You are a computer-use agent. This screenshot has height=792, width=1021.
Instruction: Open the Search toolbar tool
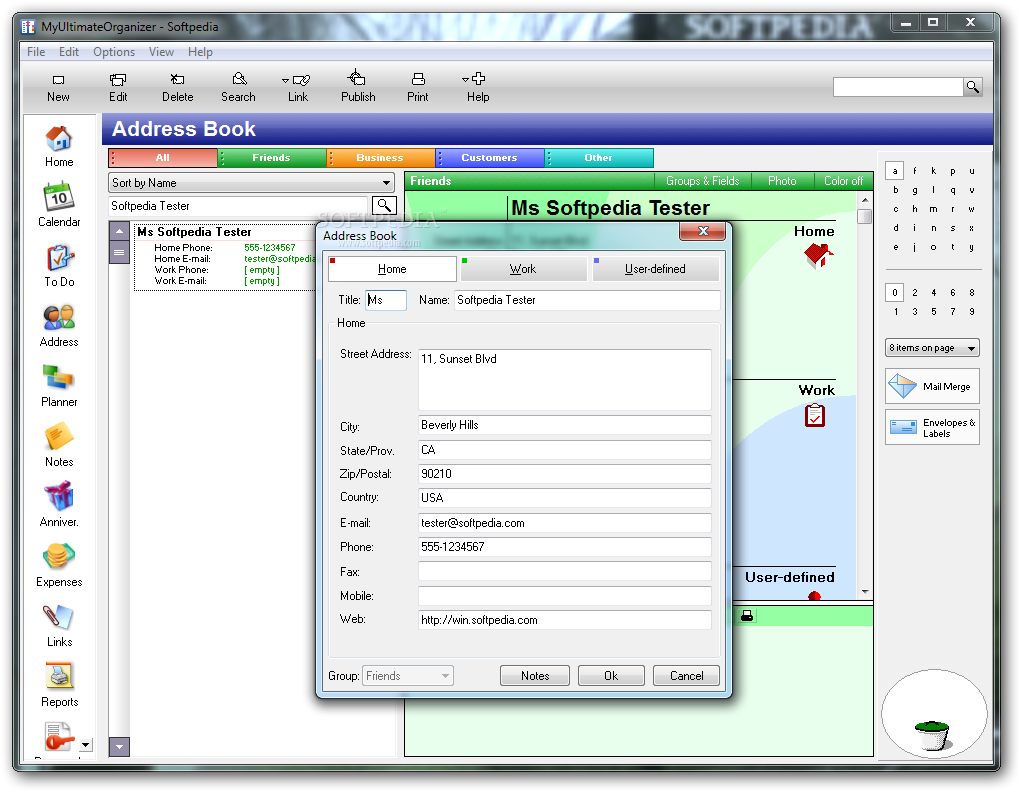tap(238, 87)
